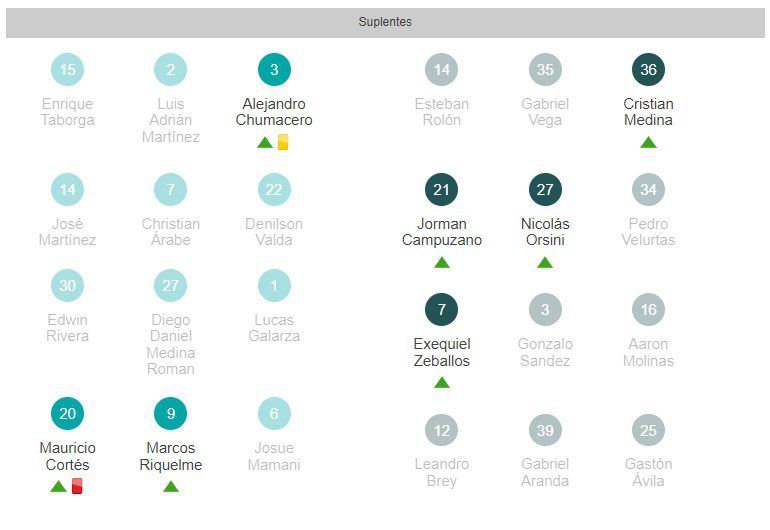Click the substitution arrow under Jorman Campuzano
The image size is (770, 530).
441,262
